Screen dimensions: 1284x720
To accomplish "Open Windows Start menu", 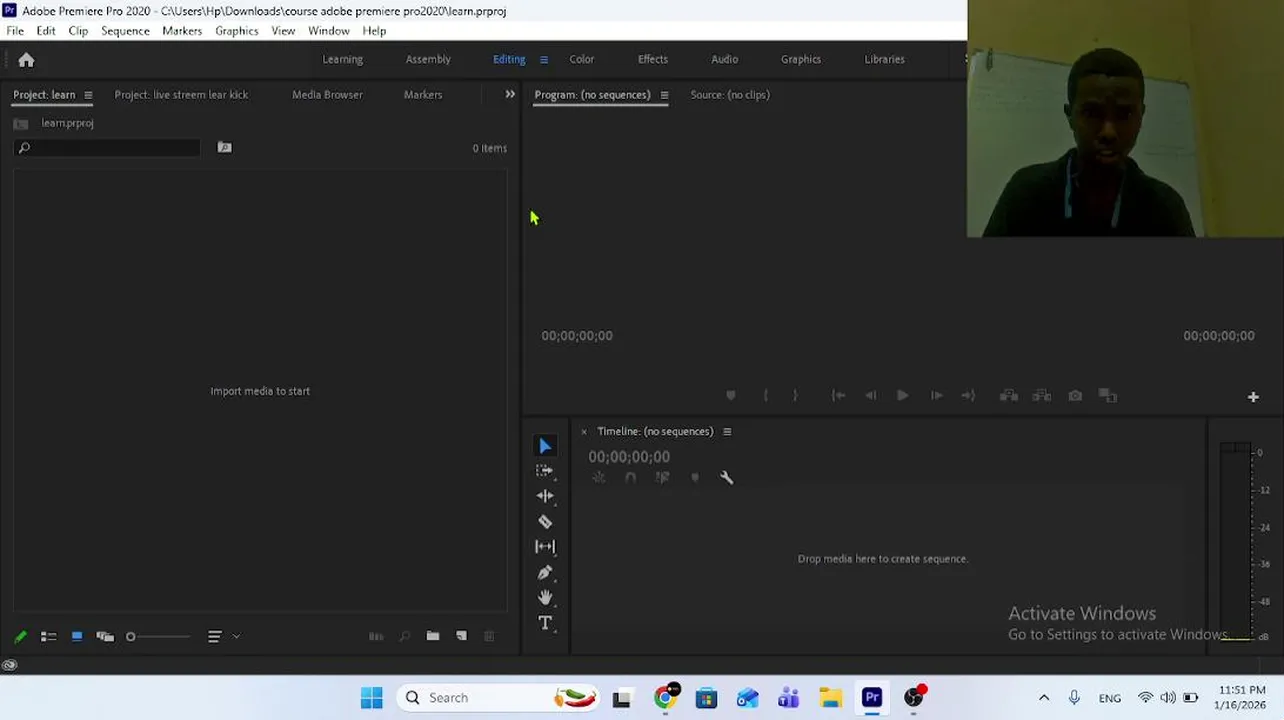I will pyautogui.click(x=372, y=698).
